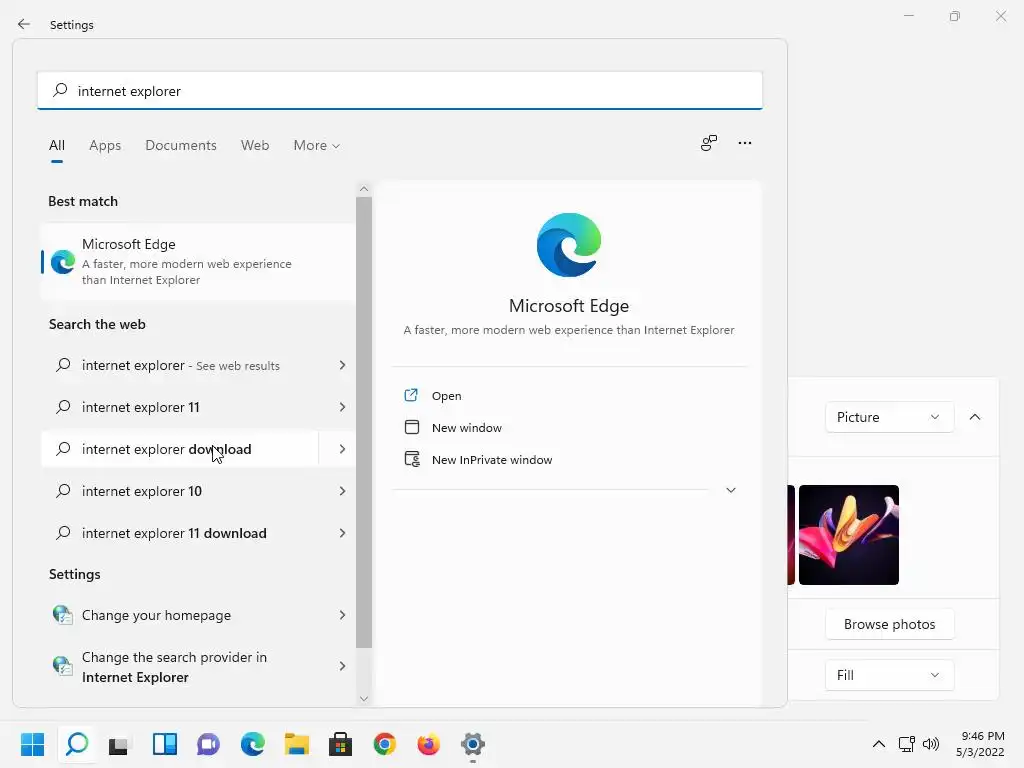The height and width of the screenshot is (768, 1024).
Task: Switch to the Web tab
Action: [255, 145]
